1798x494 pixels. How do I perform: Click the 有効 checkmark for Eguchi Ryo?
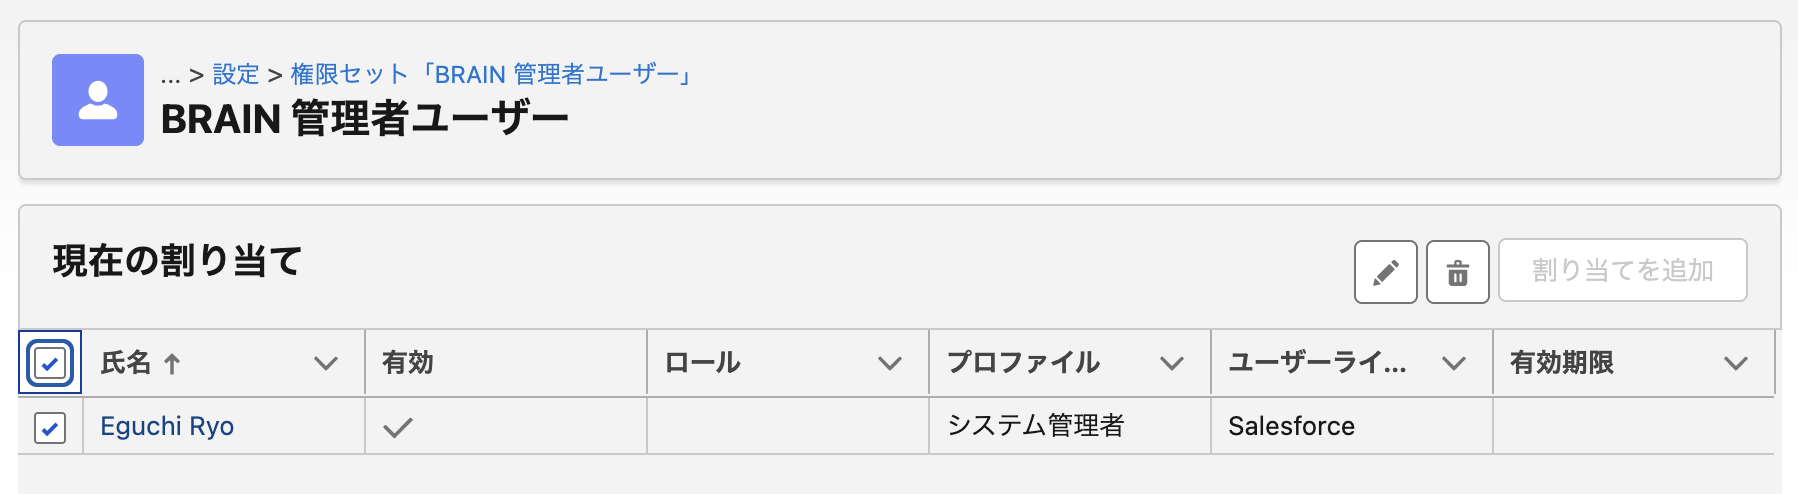click(x=397, y=428)
